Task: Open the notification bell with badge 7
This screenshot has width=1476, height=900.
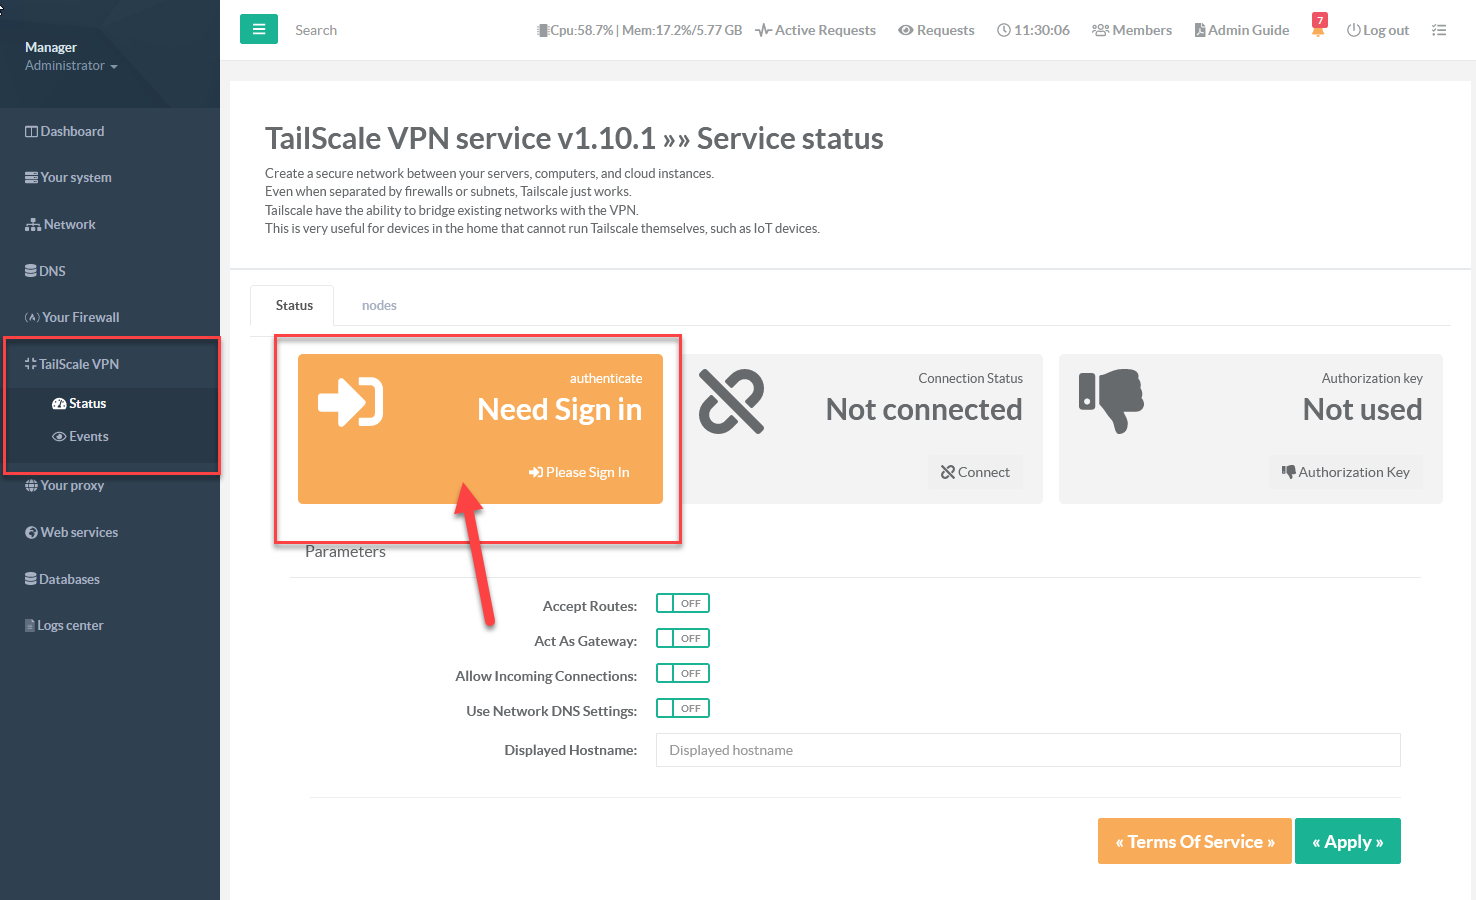Action: [1318, 27]
